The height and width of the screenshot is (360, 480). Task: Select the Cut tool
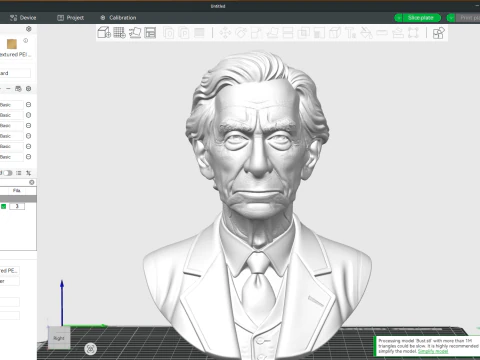(288, 33)
